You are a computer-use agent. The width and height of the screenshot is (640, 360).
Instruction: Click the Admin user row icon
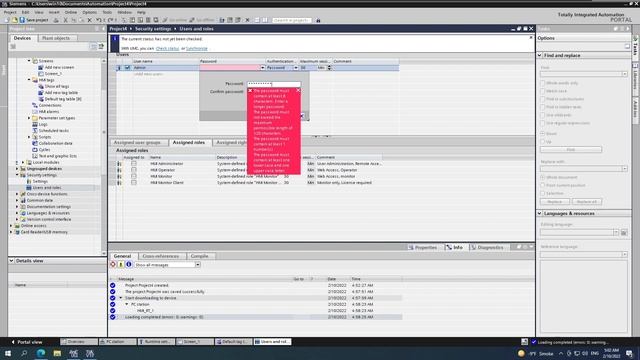coord(119,68)
